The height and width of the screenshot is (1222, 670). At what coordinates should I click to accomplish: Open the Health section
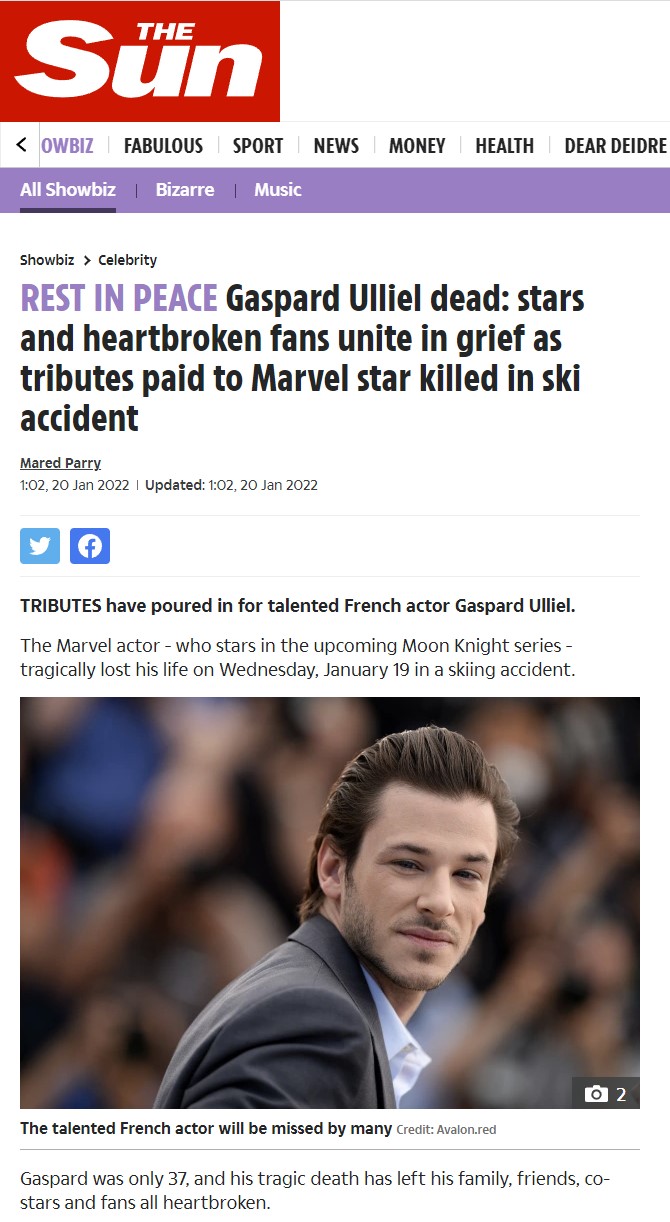[x=504, y=146]
